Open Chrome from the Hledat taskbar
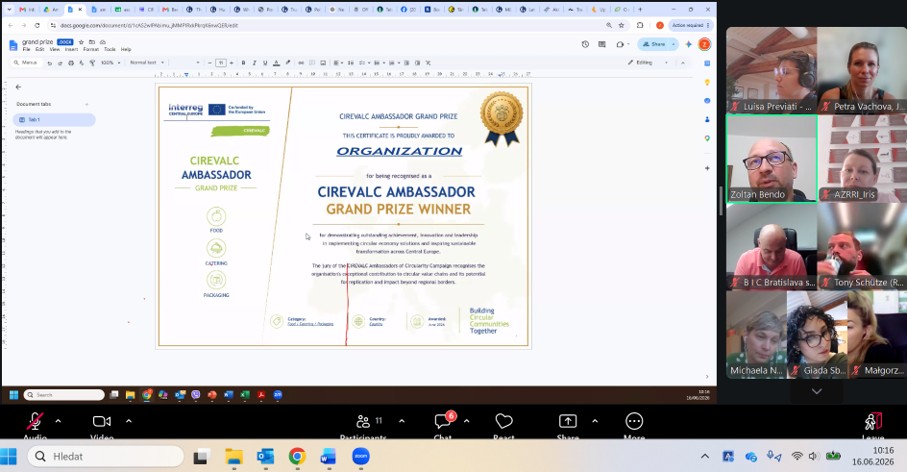The height and width of the screenshot is (472, 907). coord(297,456)
